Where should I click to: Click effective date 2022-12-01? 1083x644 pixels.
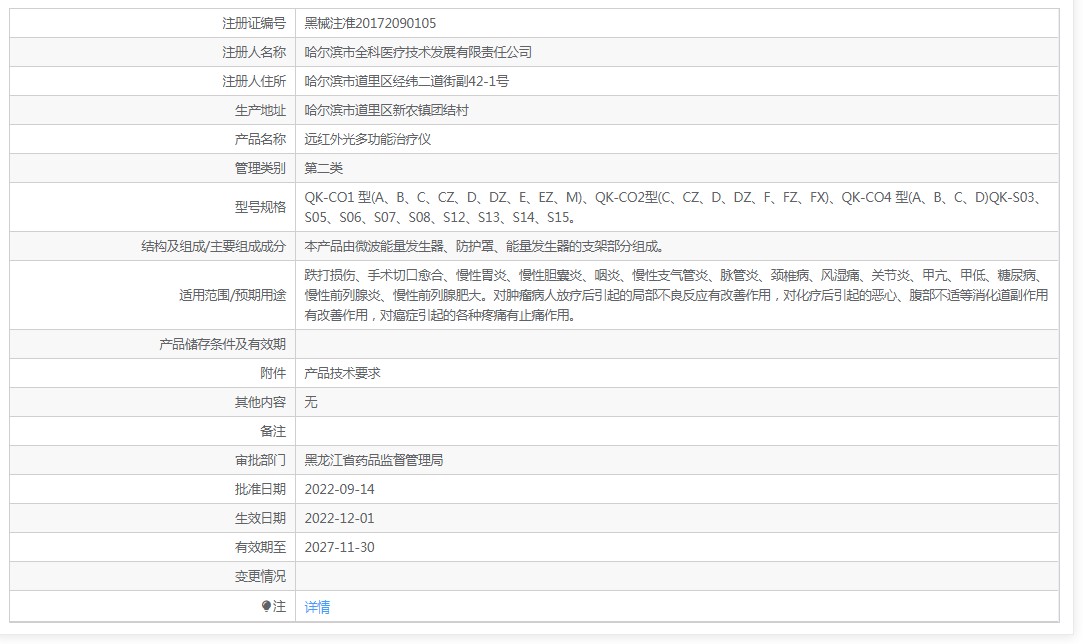[339, 518]
